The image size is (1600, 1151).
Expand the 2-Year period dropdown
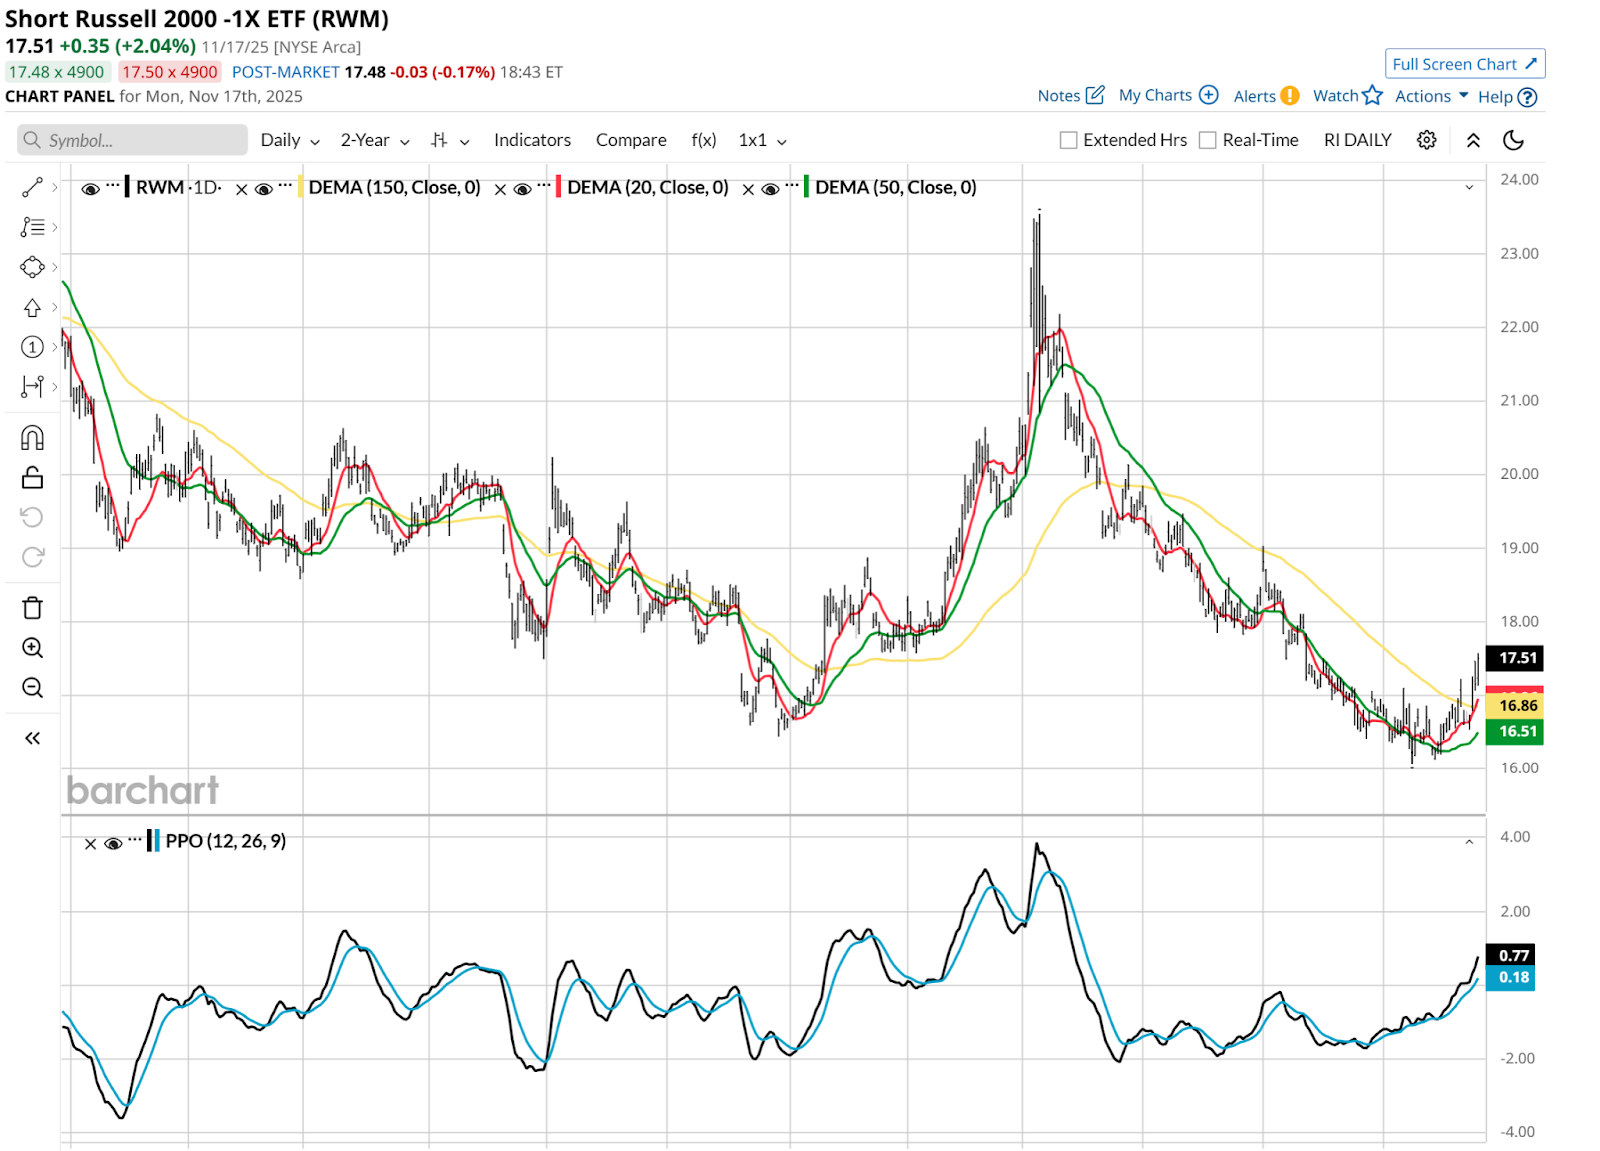click(x=374, y=140)
